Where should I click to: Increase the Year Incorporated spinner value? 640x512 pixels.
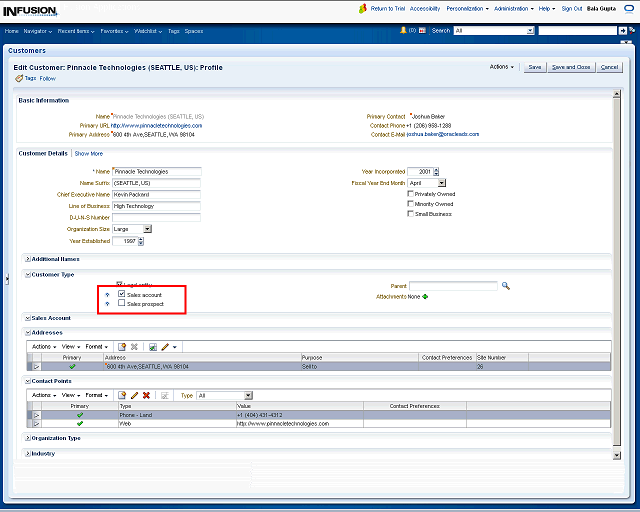(x=436, y=169)
